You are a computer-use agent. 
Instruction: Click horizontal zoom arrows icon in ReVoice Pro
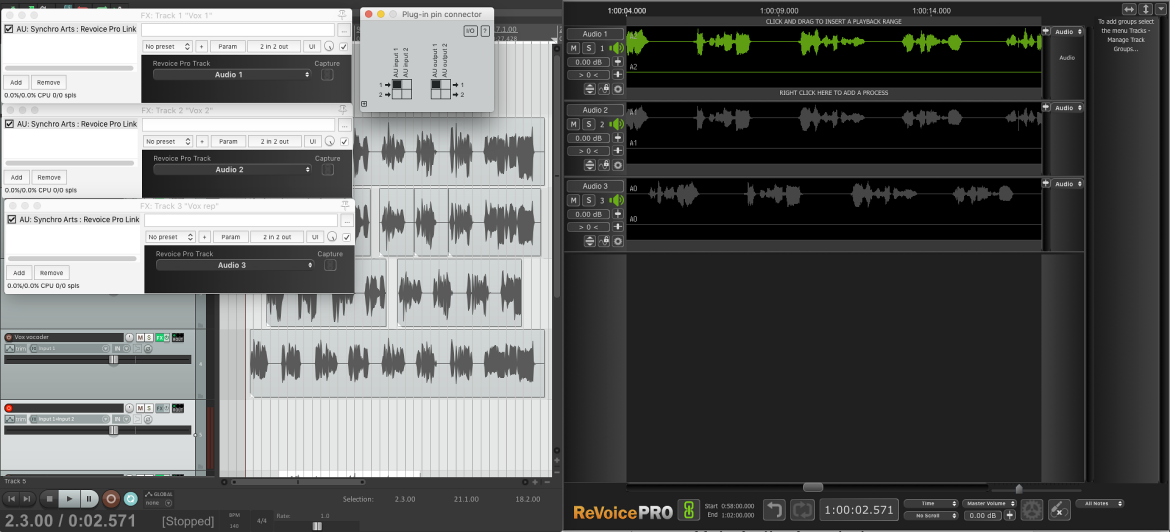pyautogui.click(x=1130, y=9)
